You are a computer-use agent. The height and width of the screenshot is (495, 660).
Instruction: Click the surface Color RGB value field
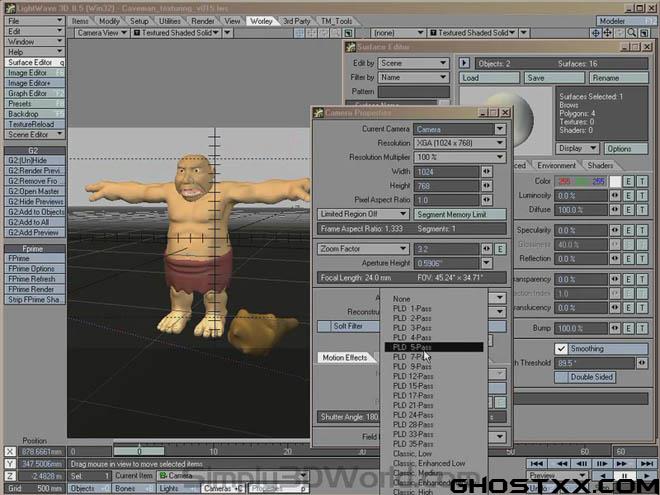pos(580,181)
